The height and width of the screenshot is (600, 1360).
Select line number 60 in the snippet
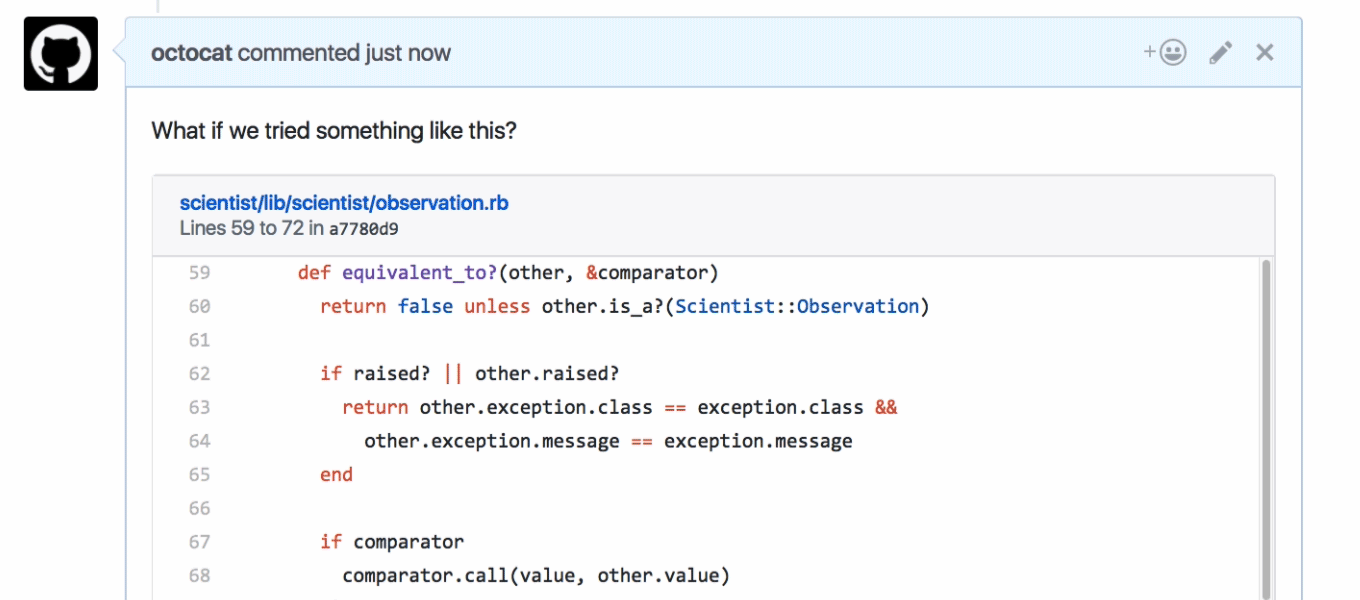point(199,307)
